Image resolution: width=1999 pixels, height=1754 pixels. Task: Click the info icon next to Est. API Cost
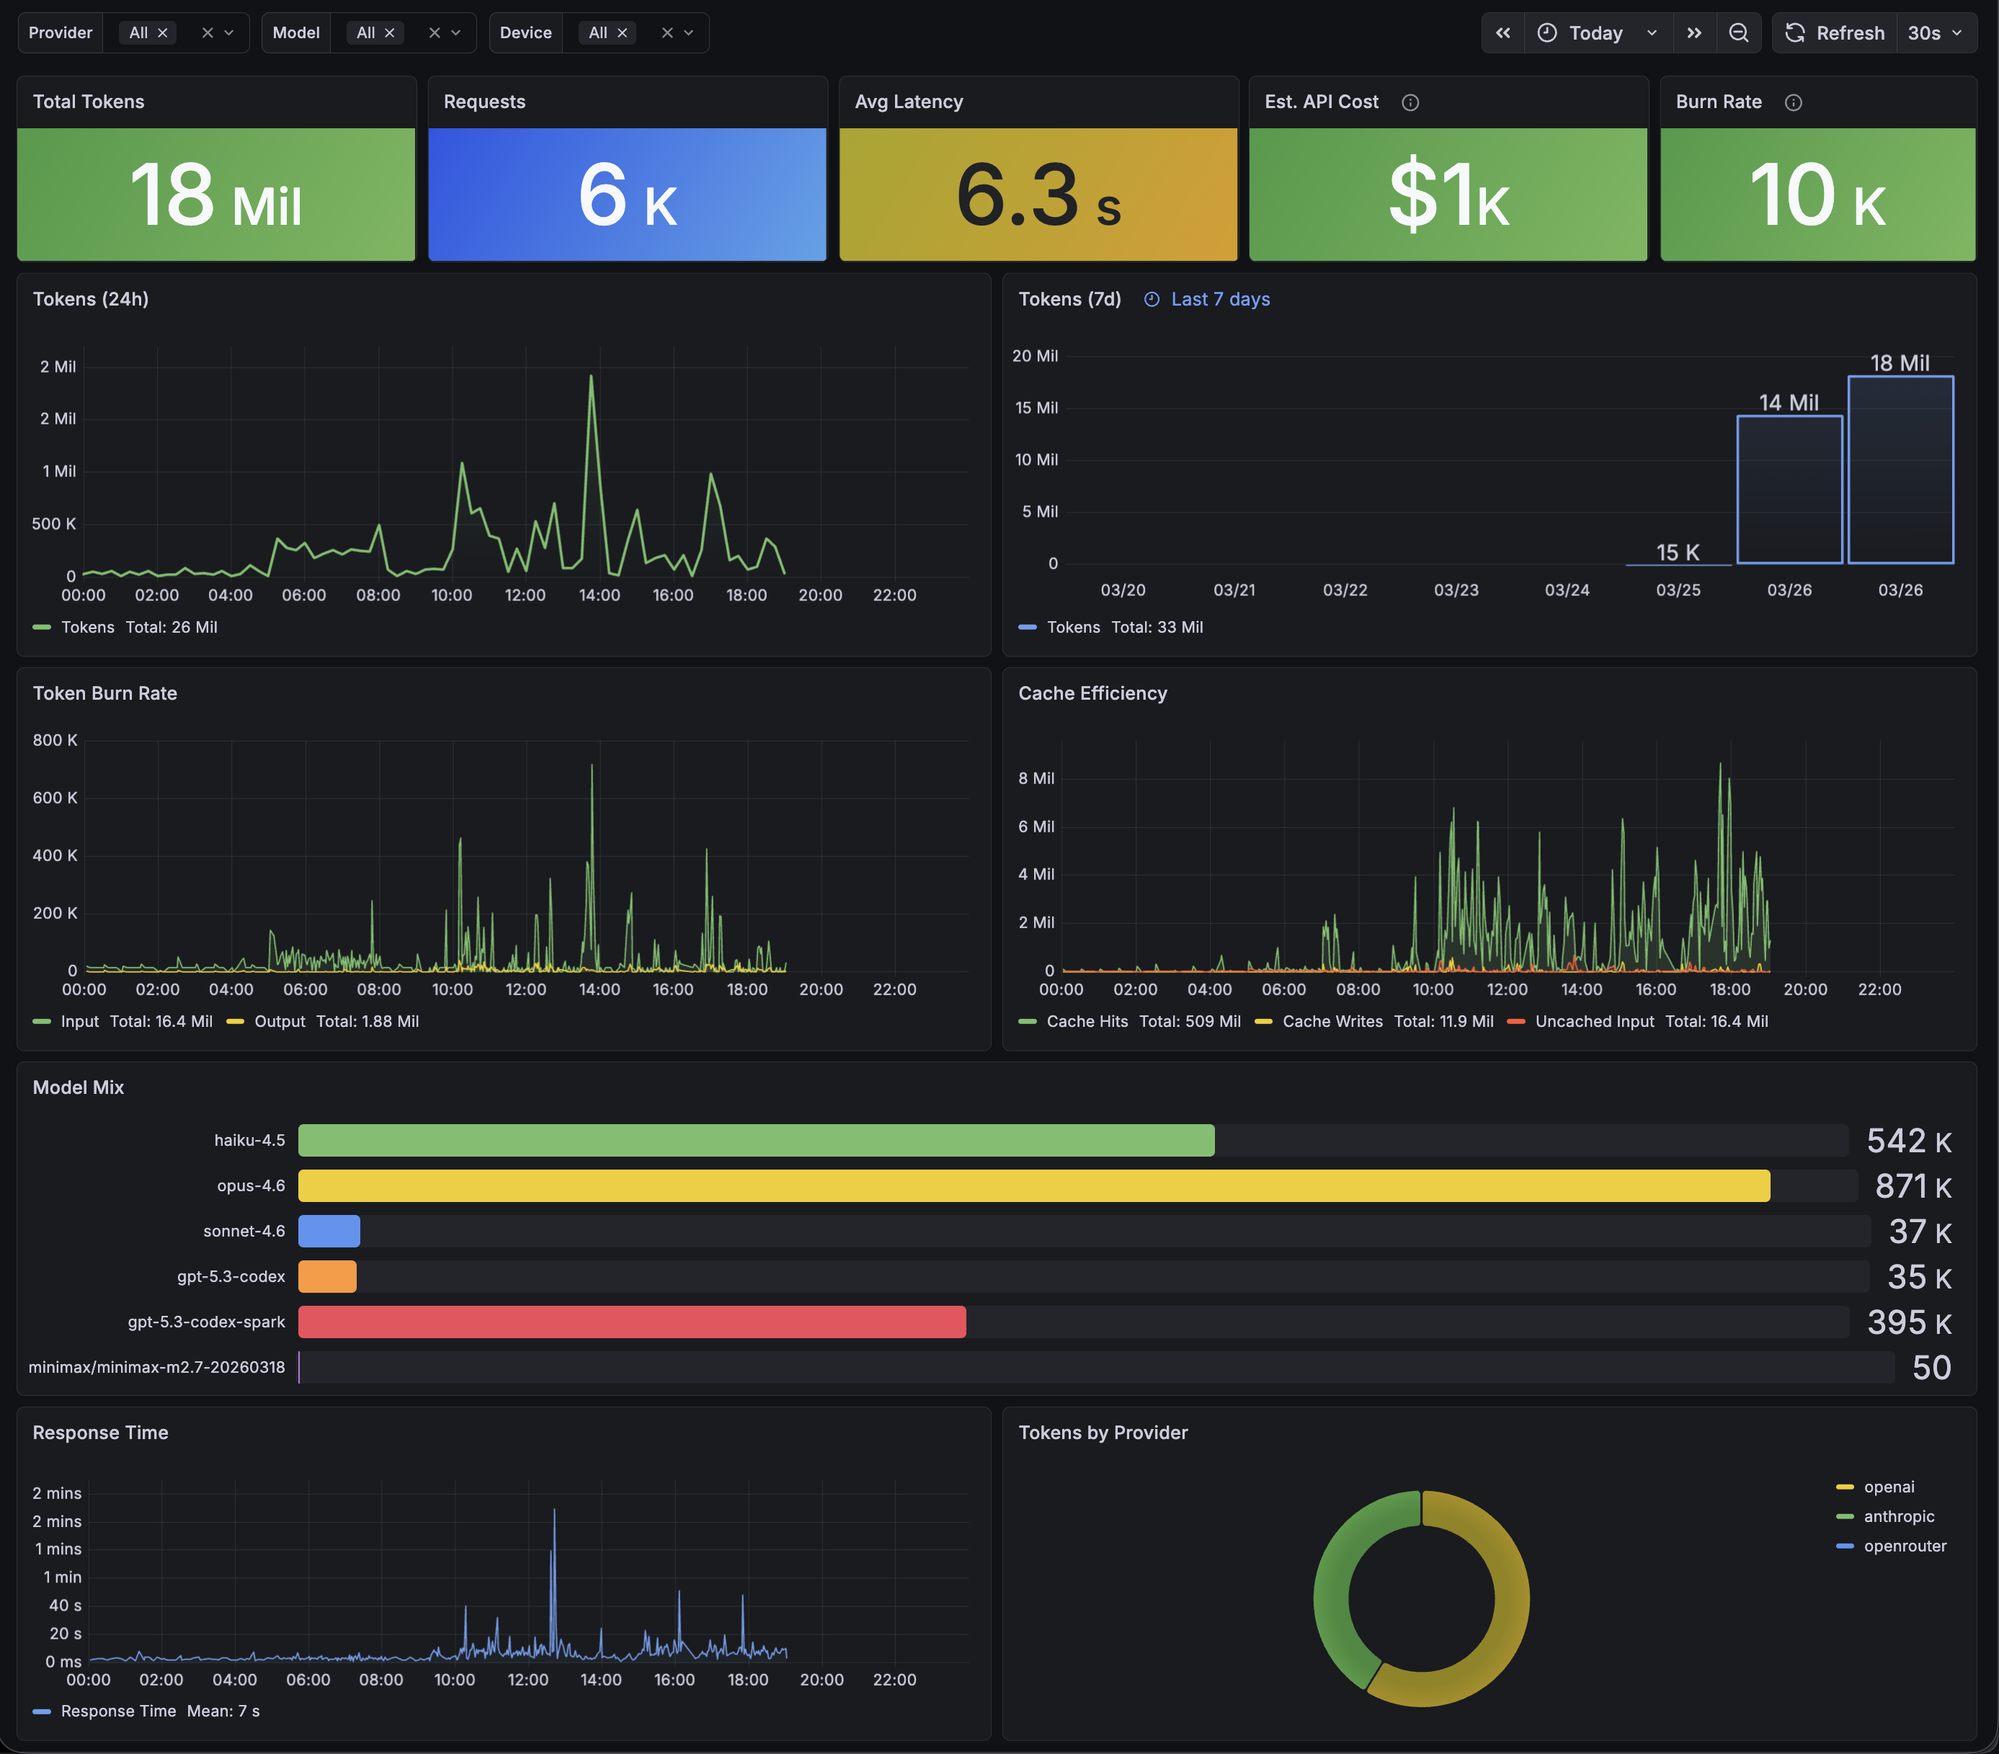point(1410,102)
